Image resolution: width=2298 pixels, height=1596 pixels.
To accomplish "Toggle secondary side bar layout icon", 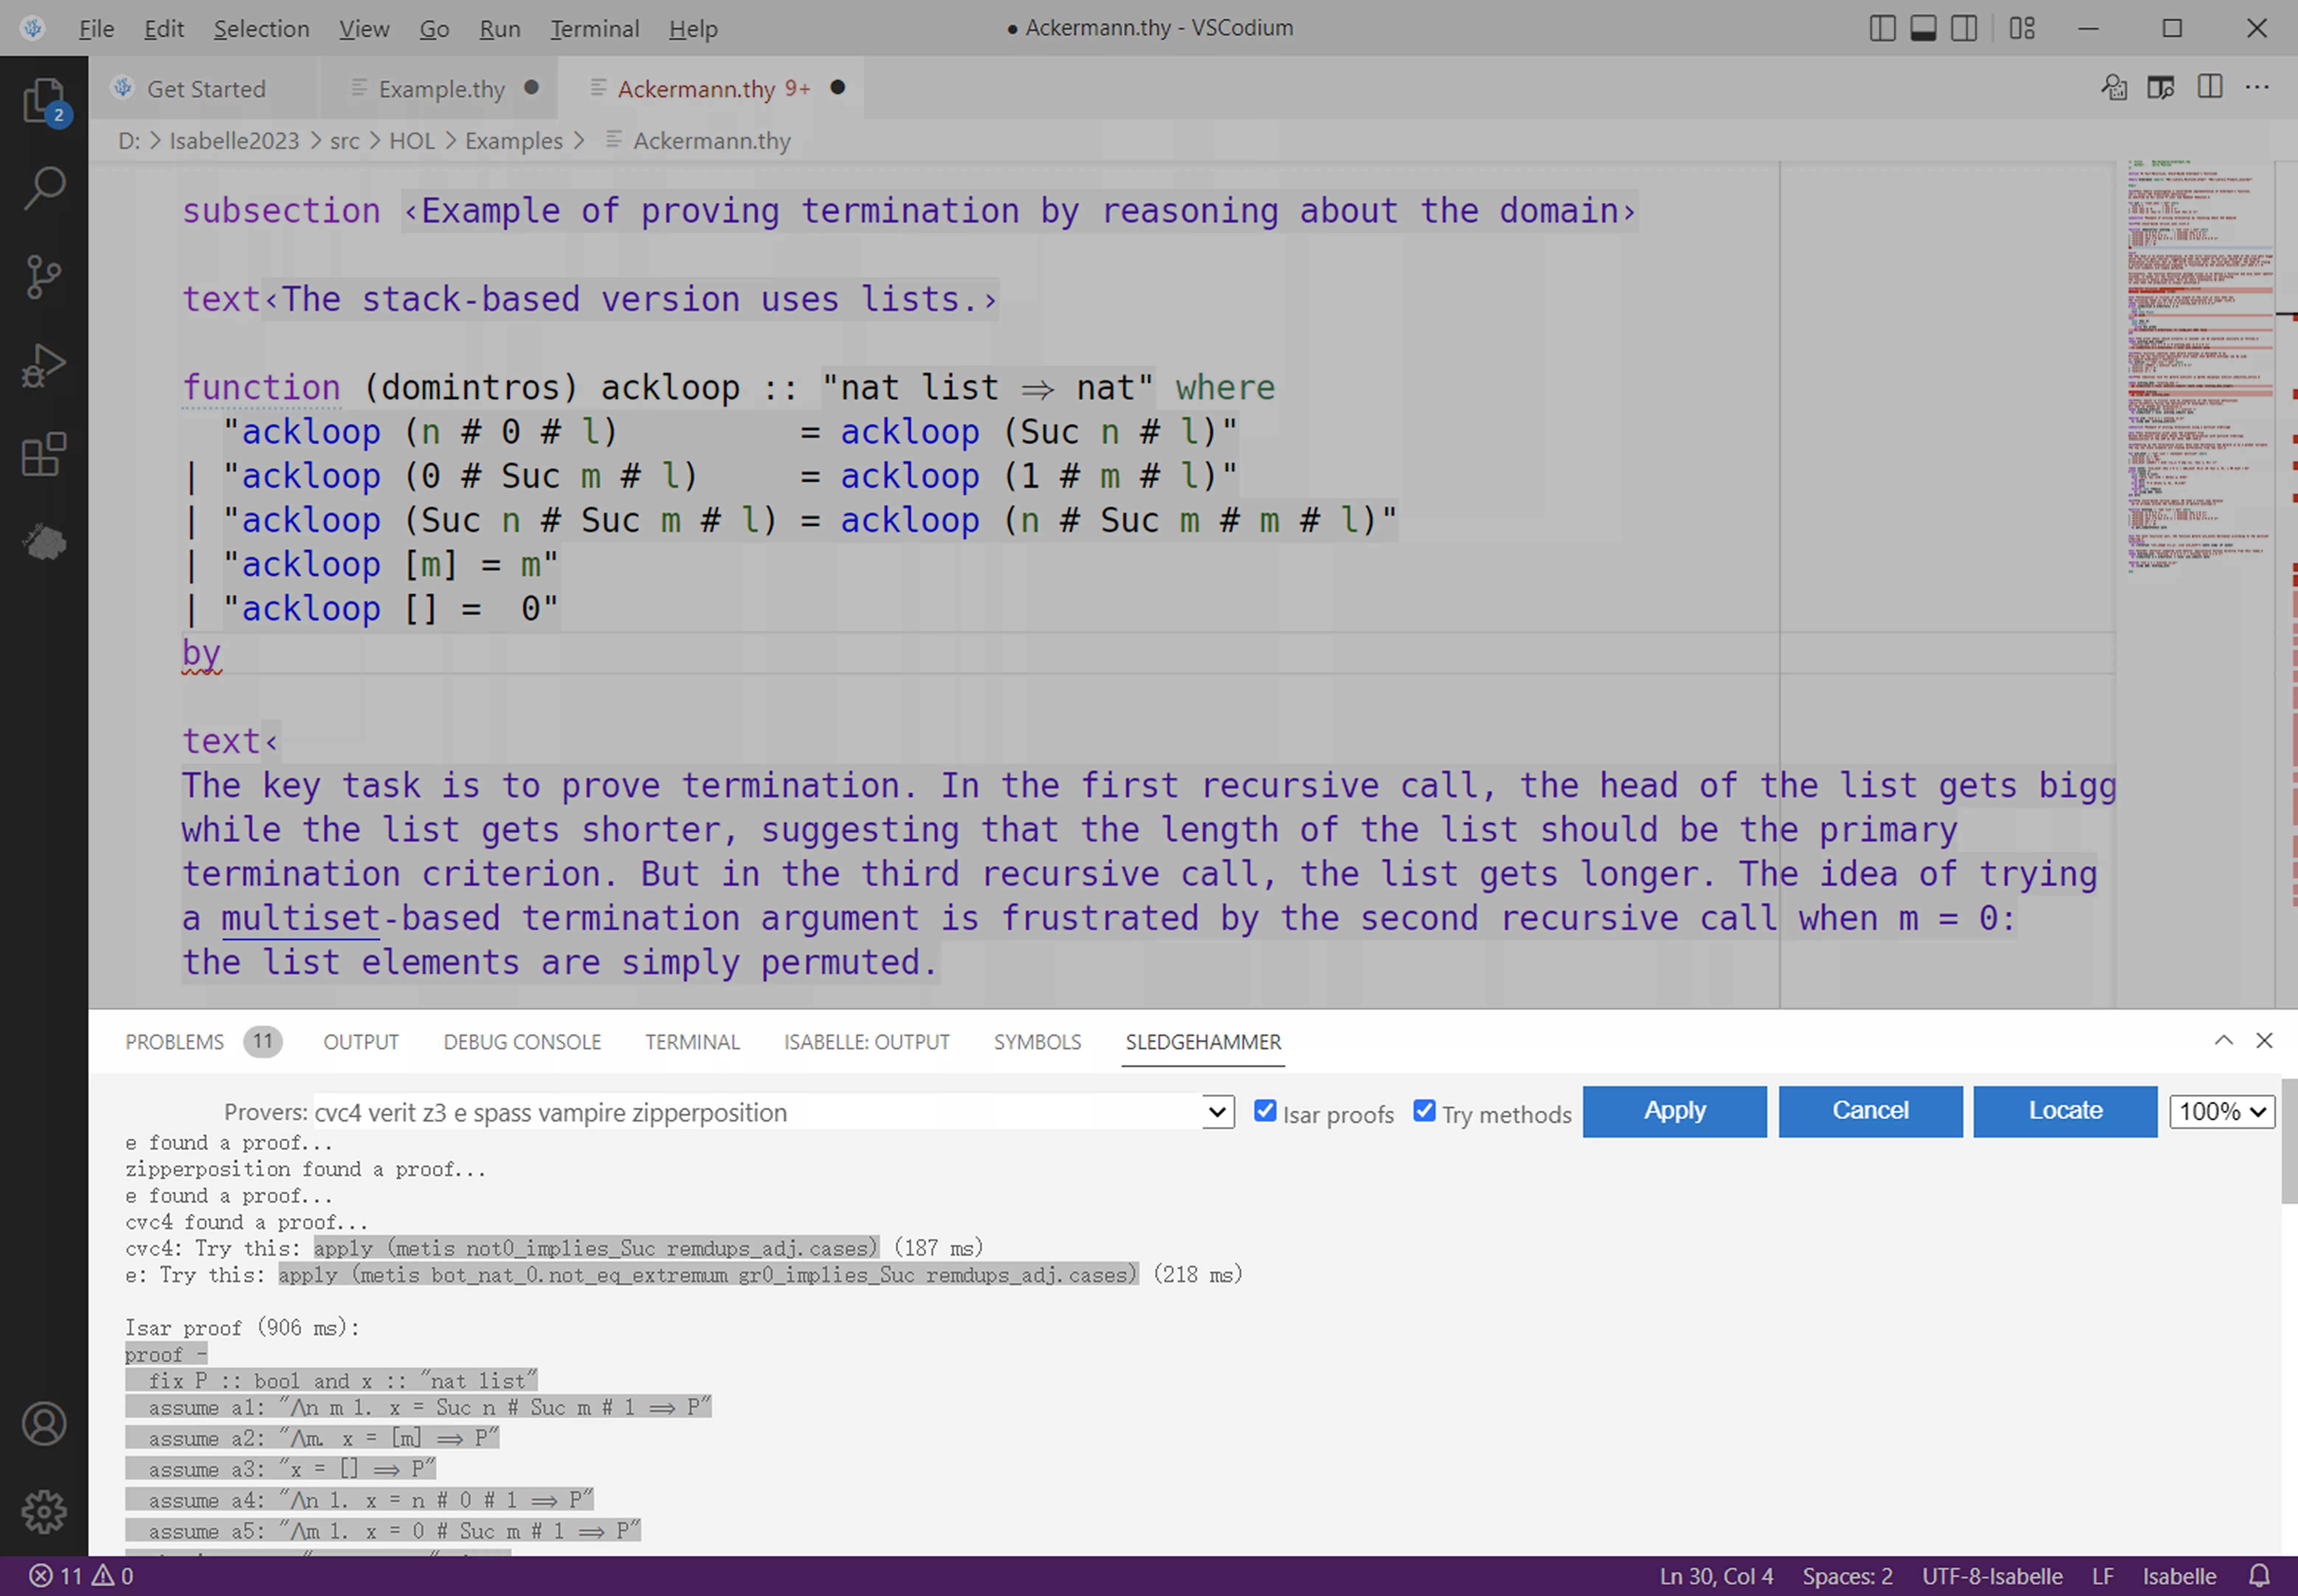I will point(1964,28).
